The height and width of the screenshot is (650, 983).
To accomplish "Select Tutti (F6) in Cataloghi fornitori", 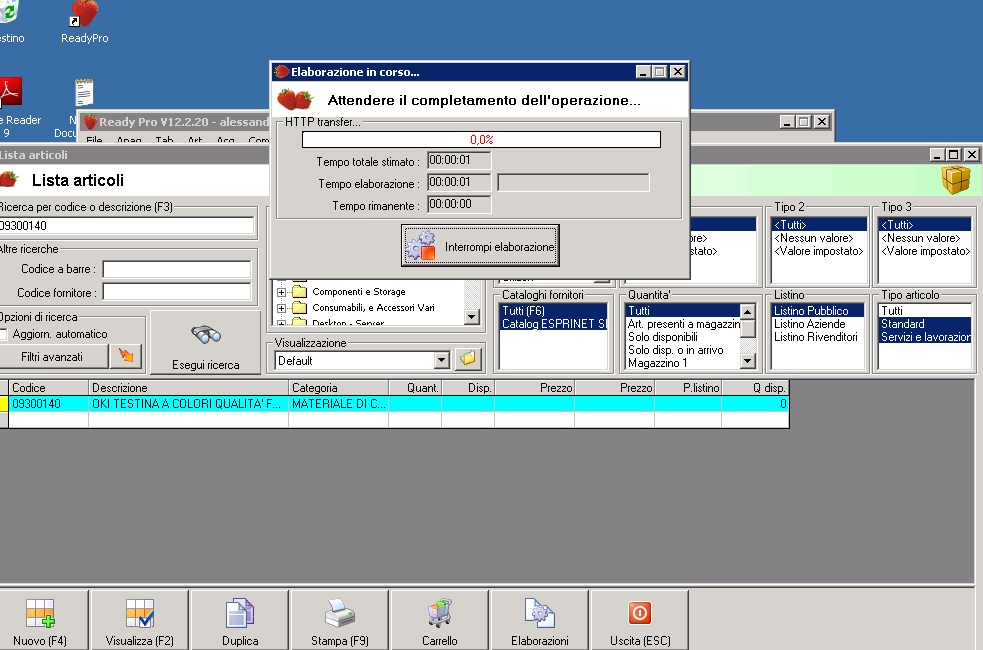I will point(554,310).
